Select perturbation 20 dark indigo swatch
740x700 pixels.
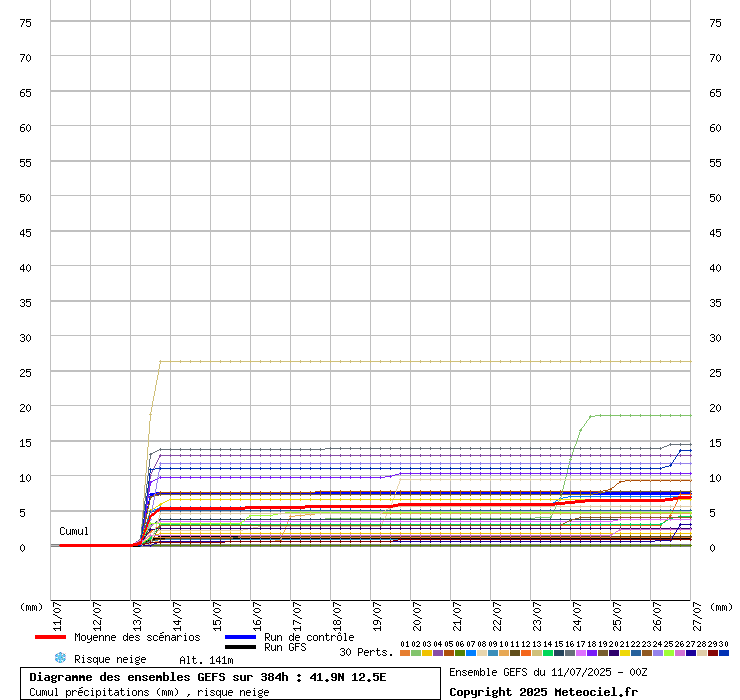pyautogui.click(x=614, y=653)
